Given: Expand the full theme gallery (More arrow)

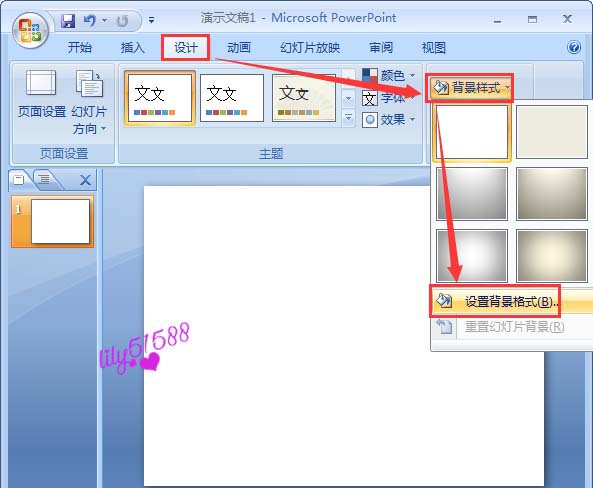Looking at the screenshot, I should pos(348,118).
